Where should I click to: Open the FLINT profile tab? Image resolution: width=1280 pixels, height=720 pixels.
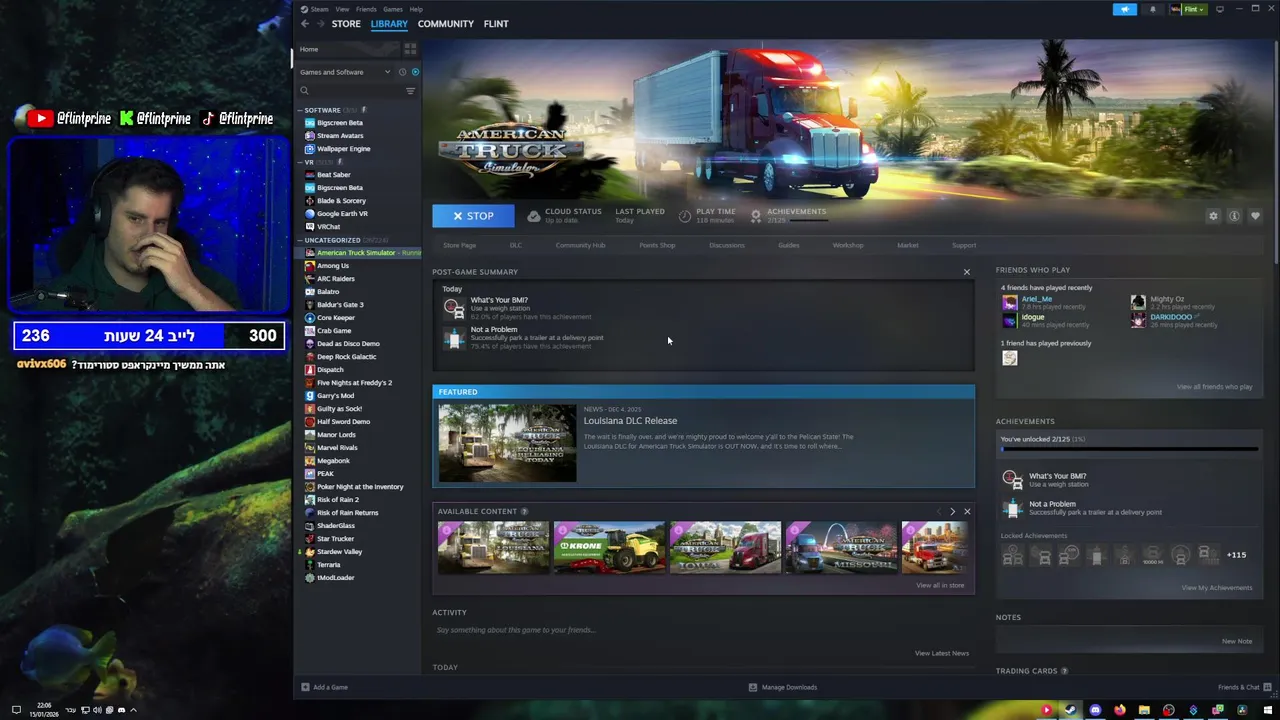[x=496, y=24]
